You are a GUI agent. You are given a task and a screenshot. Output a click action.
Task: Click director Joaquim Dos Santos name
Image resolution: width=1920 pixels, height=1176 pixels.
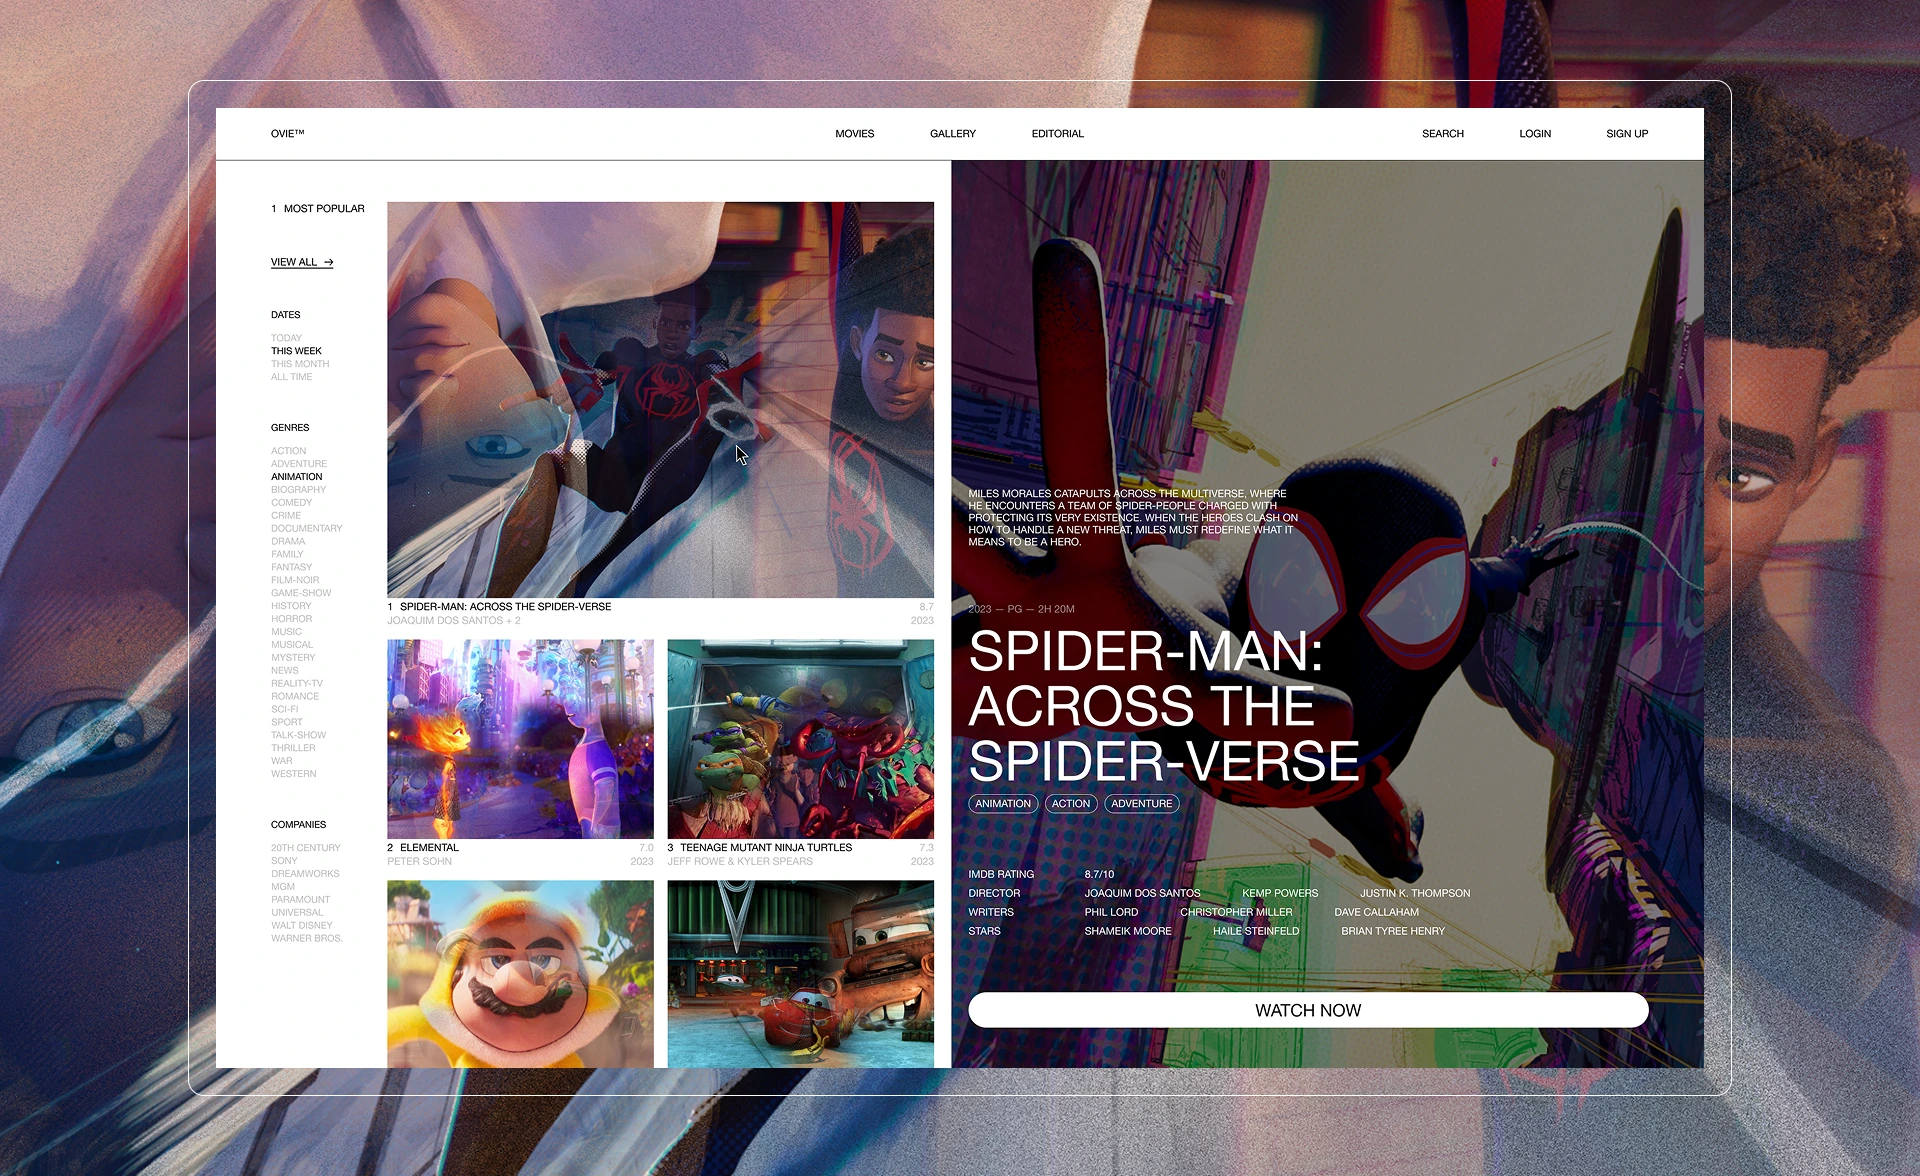coord(1142,893)
